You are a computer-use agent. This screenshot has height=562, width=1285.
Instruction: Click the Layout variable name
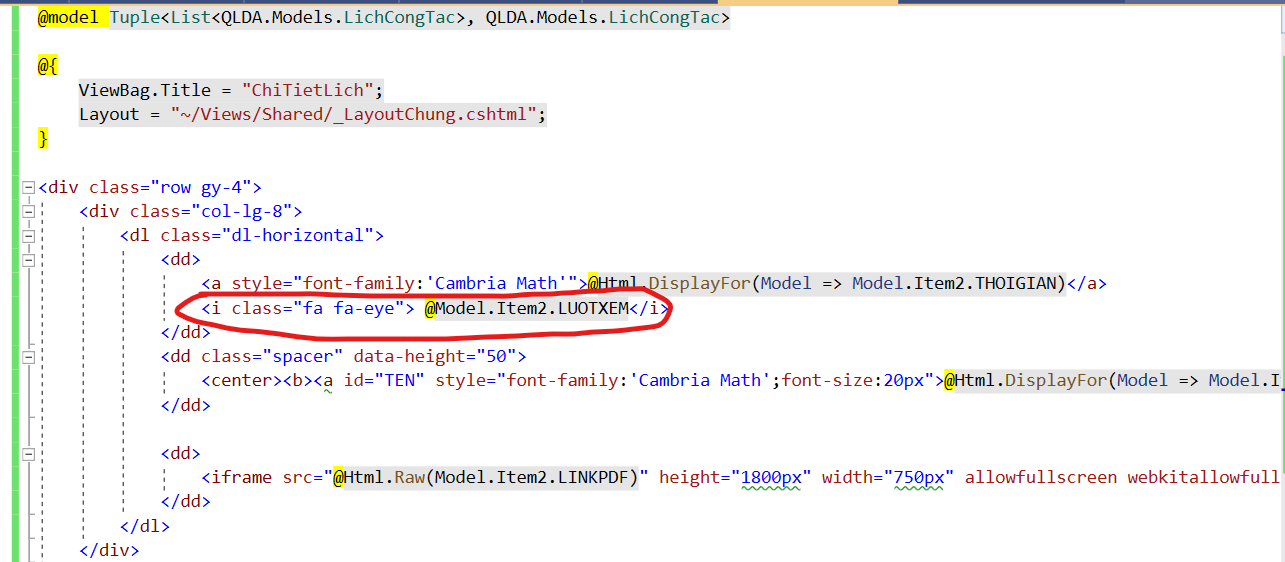pyautogui.click(x=109, y=114)
